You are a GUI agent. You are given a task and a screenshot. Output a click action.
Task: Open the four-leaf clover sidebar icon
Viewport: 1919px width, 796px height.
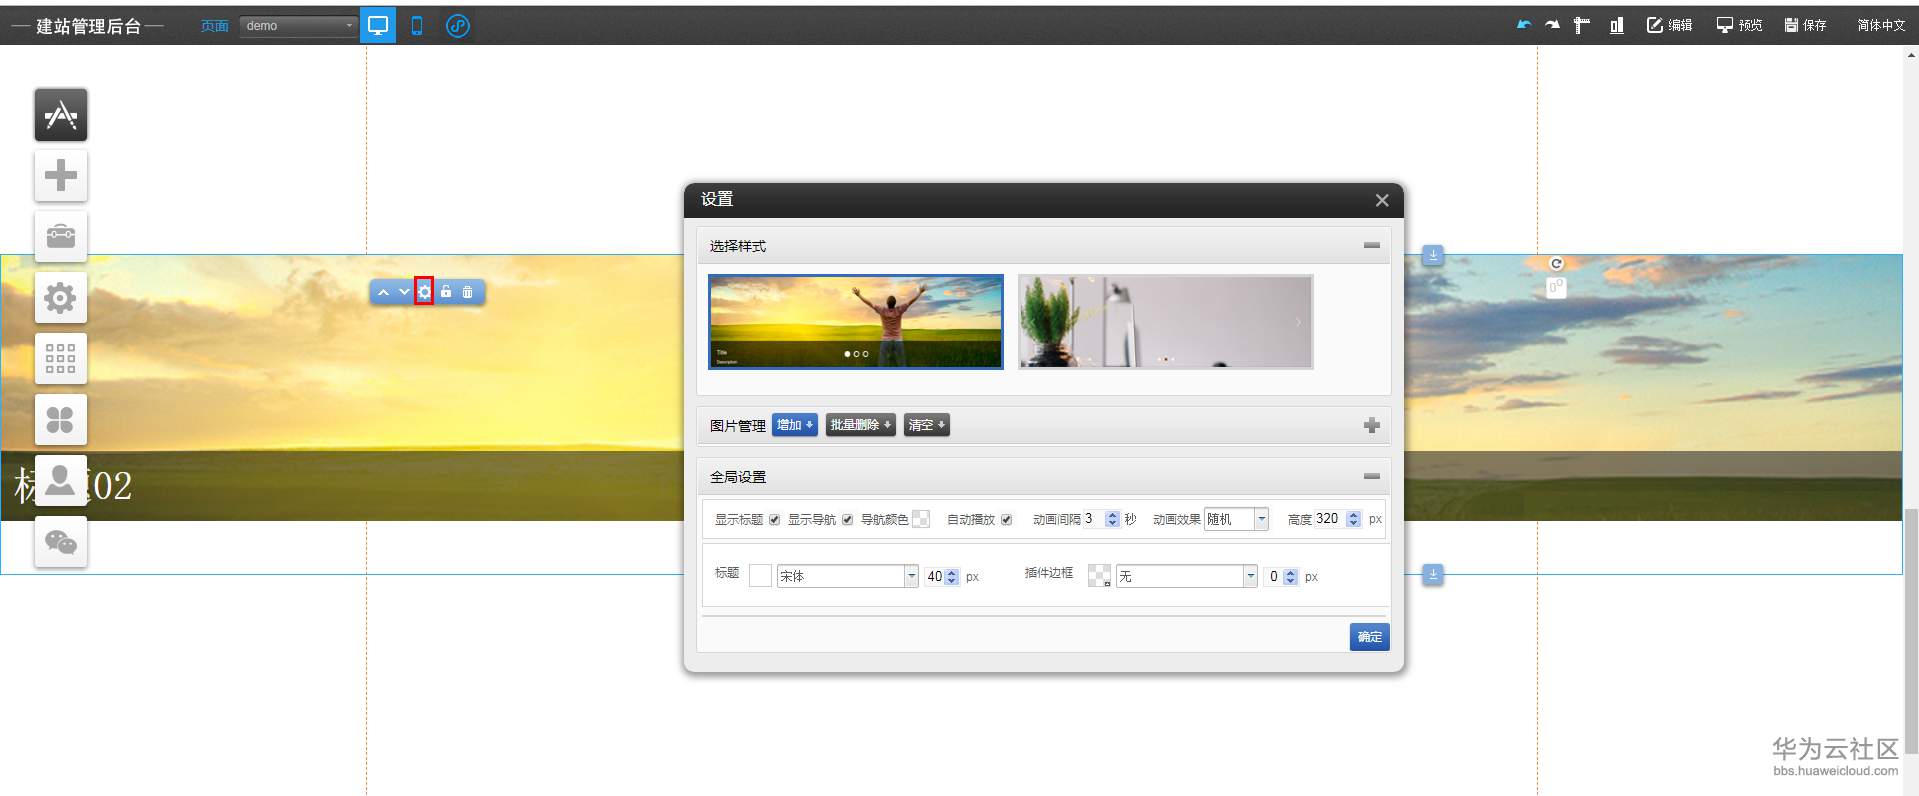point(61,419)
